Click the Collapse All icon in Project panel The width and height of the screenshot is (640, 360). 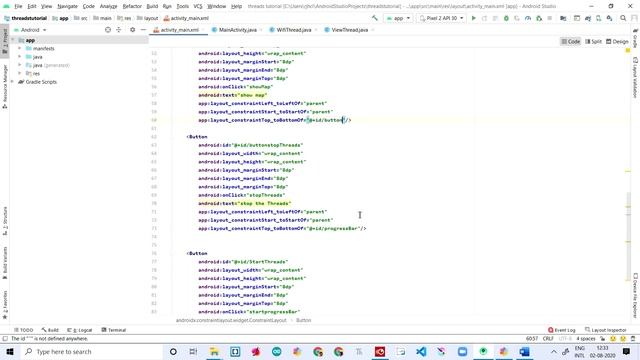(119, 30)
